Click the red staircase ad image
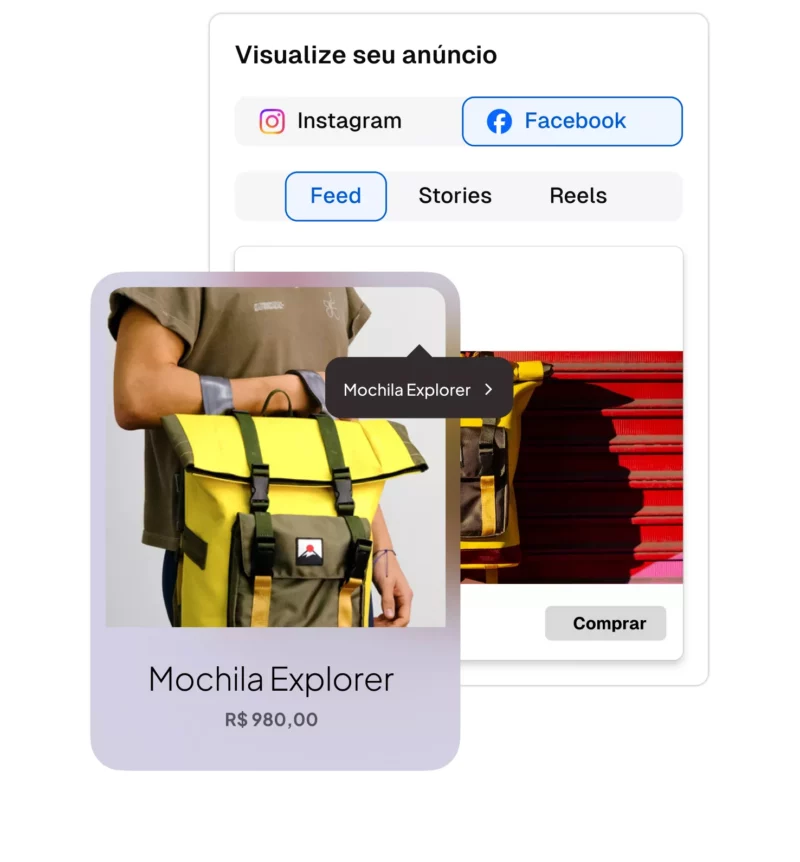The image size is (800, 862). pyautogui.click(x=571, y=467)
